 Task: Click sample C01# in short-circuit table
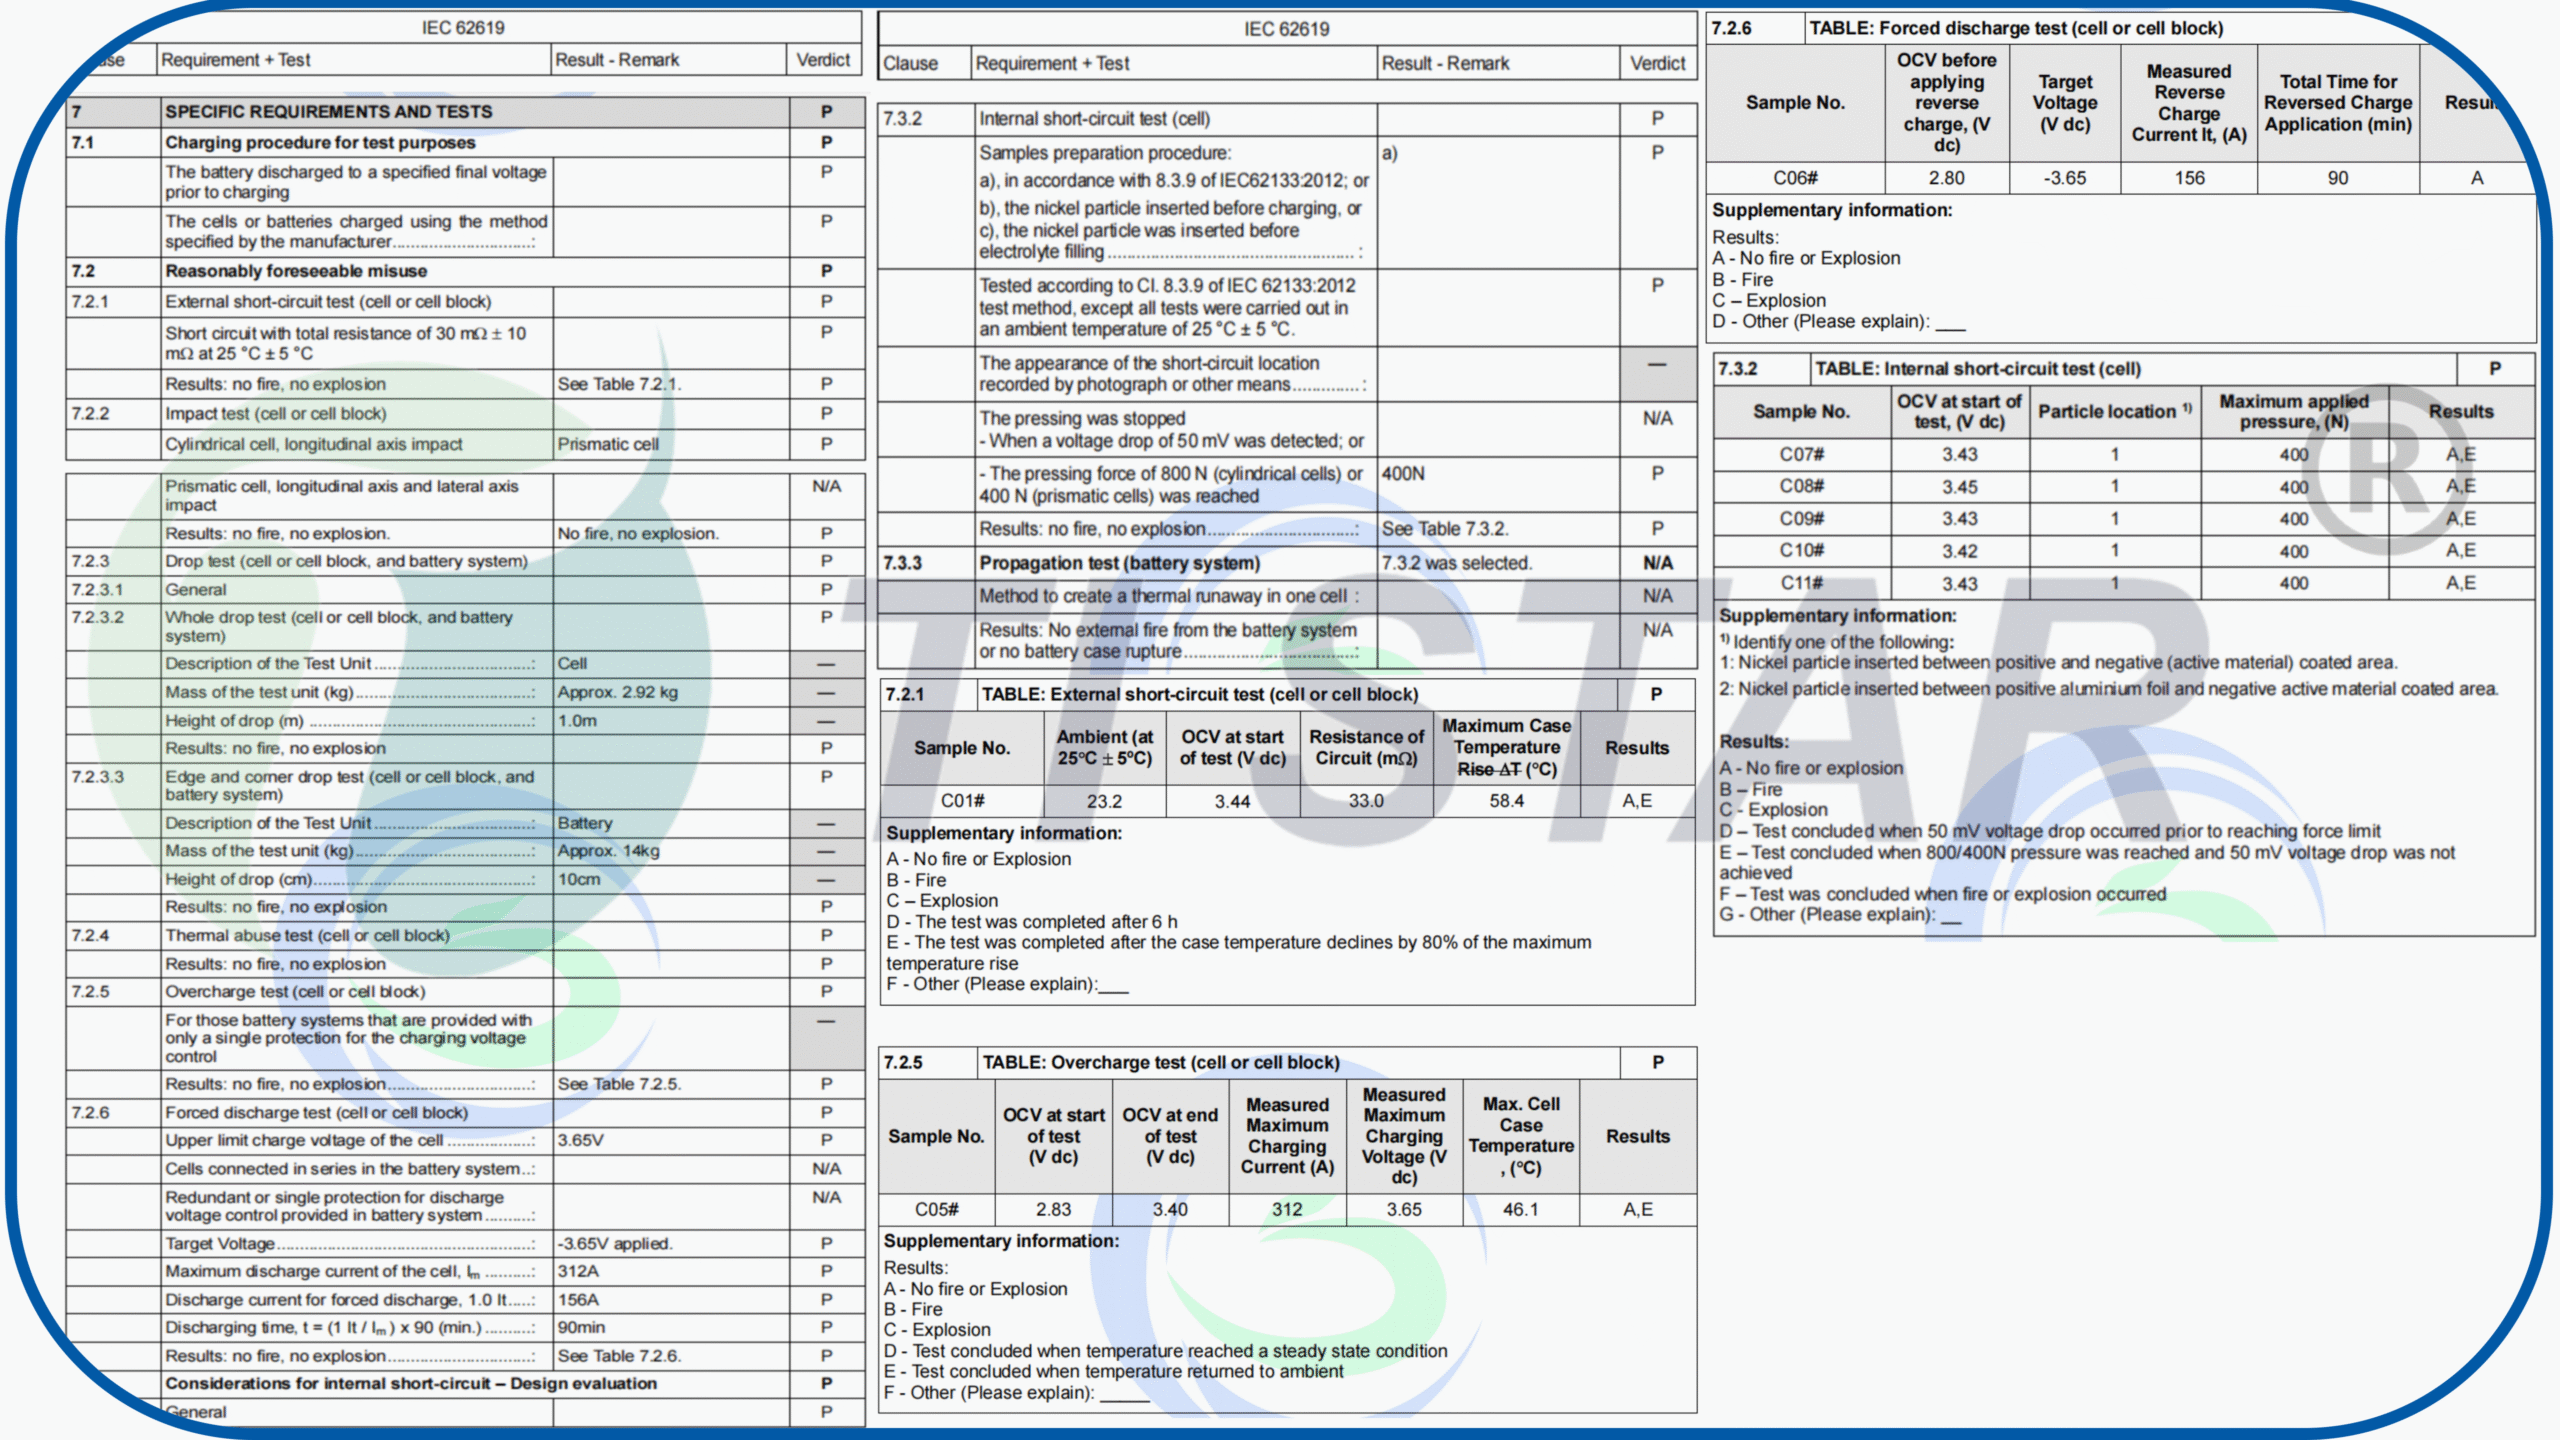pyautogui.click(x=962, y=801)
